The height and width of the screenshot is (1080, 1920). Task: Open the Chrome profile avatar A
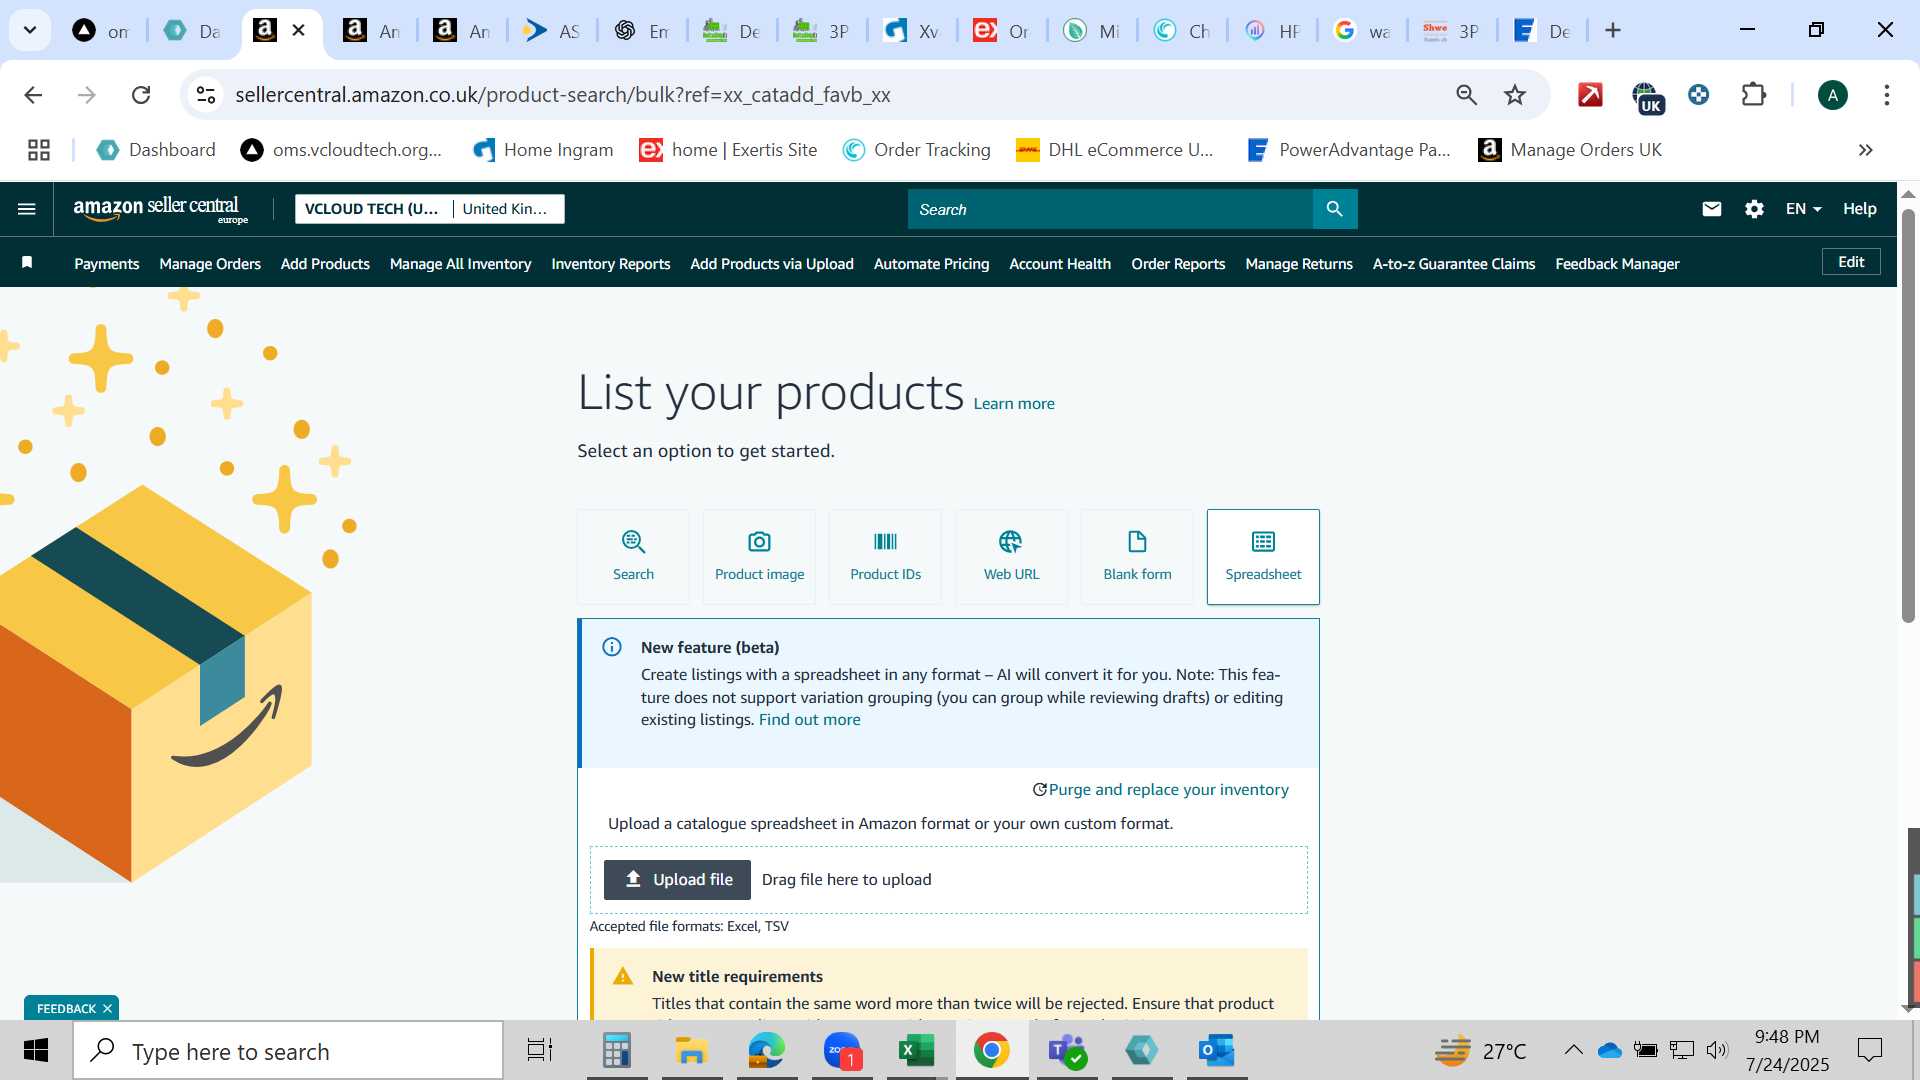1832,95
